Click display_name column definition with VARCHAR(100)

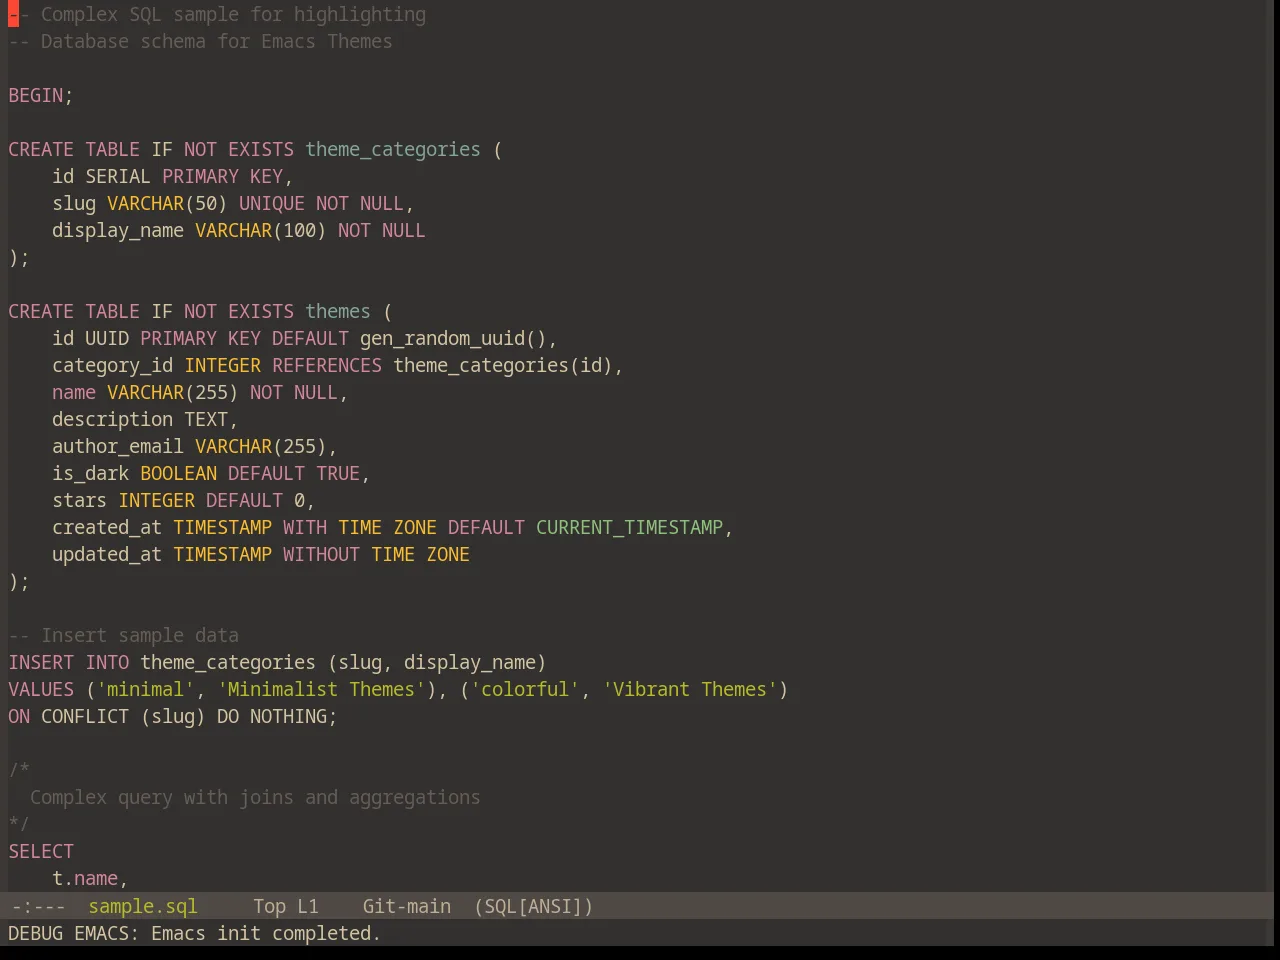pos(239,230)
